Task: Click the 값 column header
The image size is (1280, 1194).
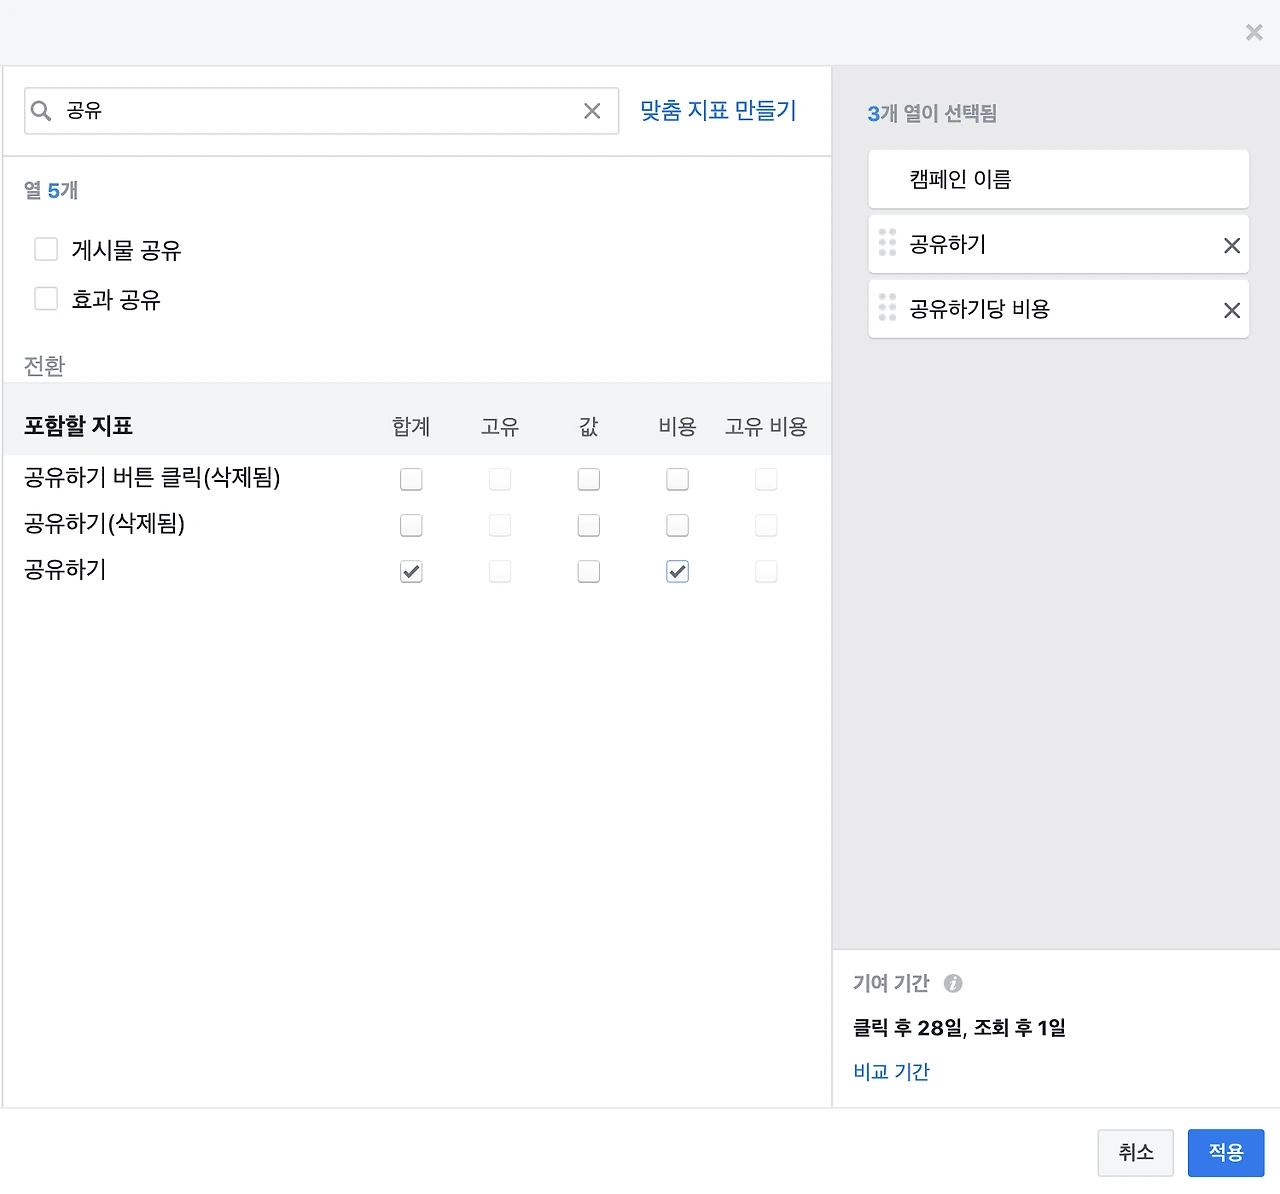Action: point(589,427)
